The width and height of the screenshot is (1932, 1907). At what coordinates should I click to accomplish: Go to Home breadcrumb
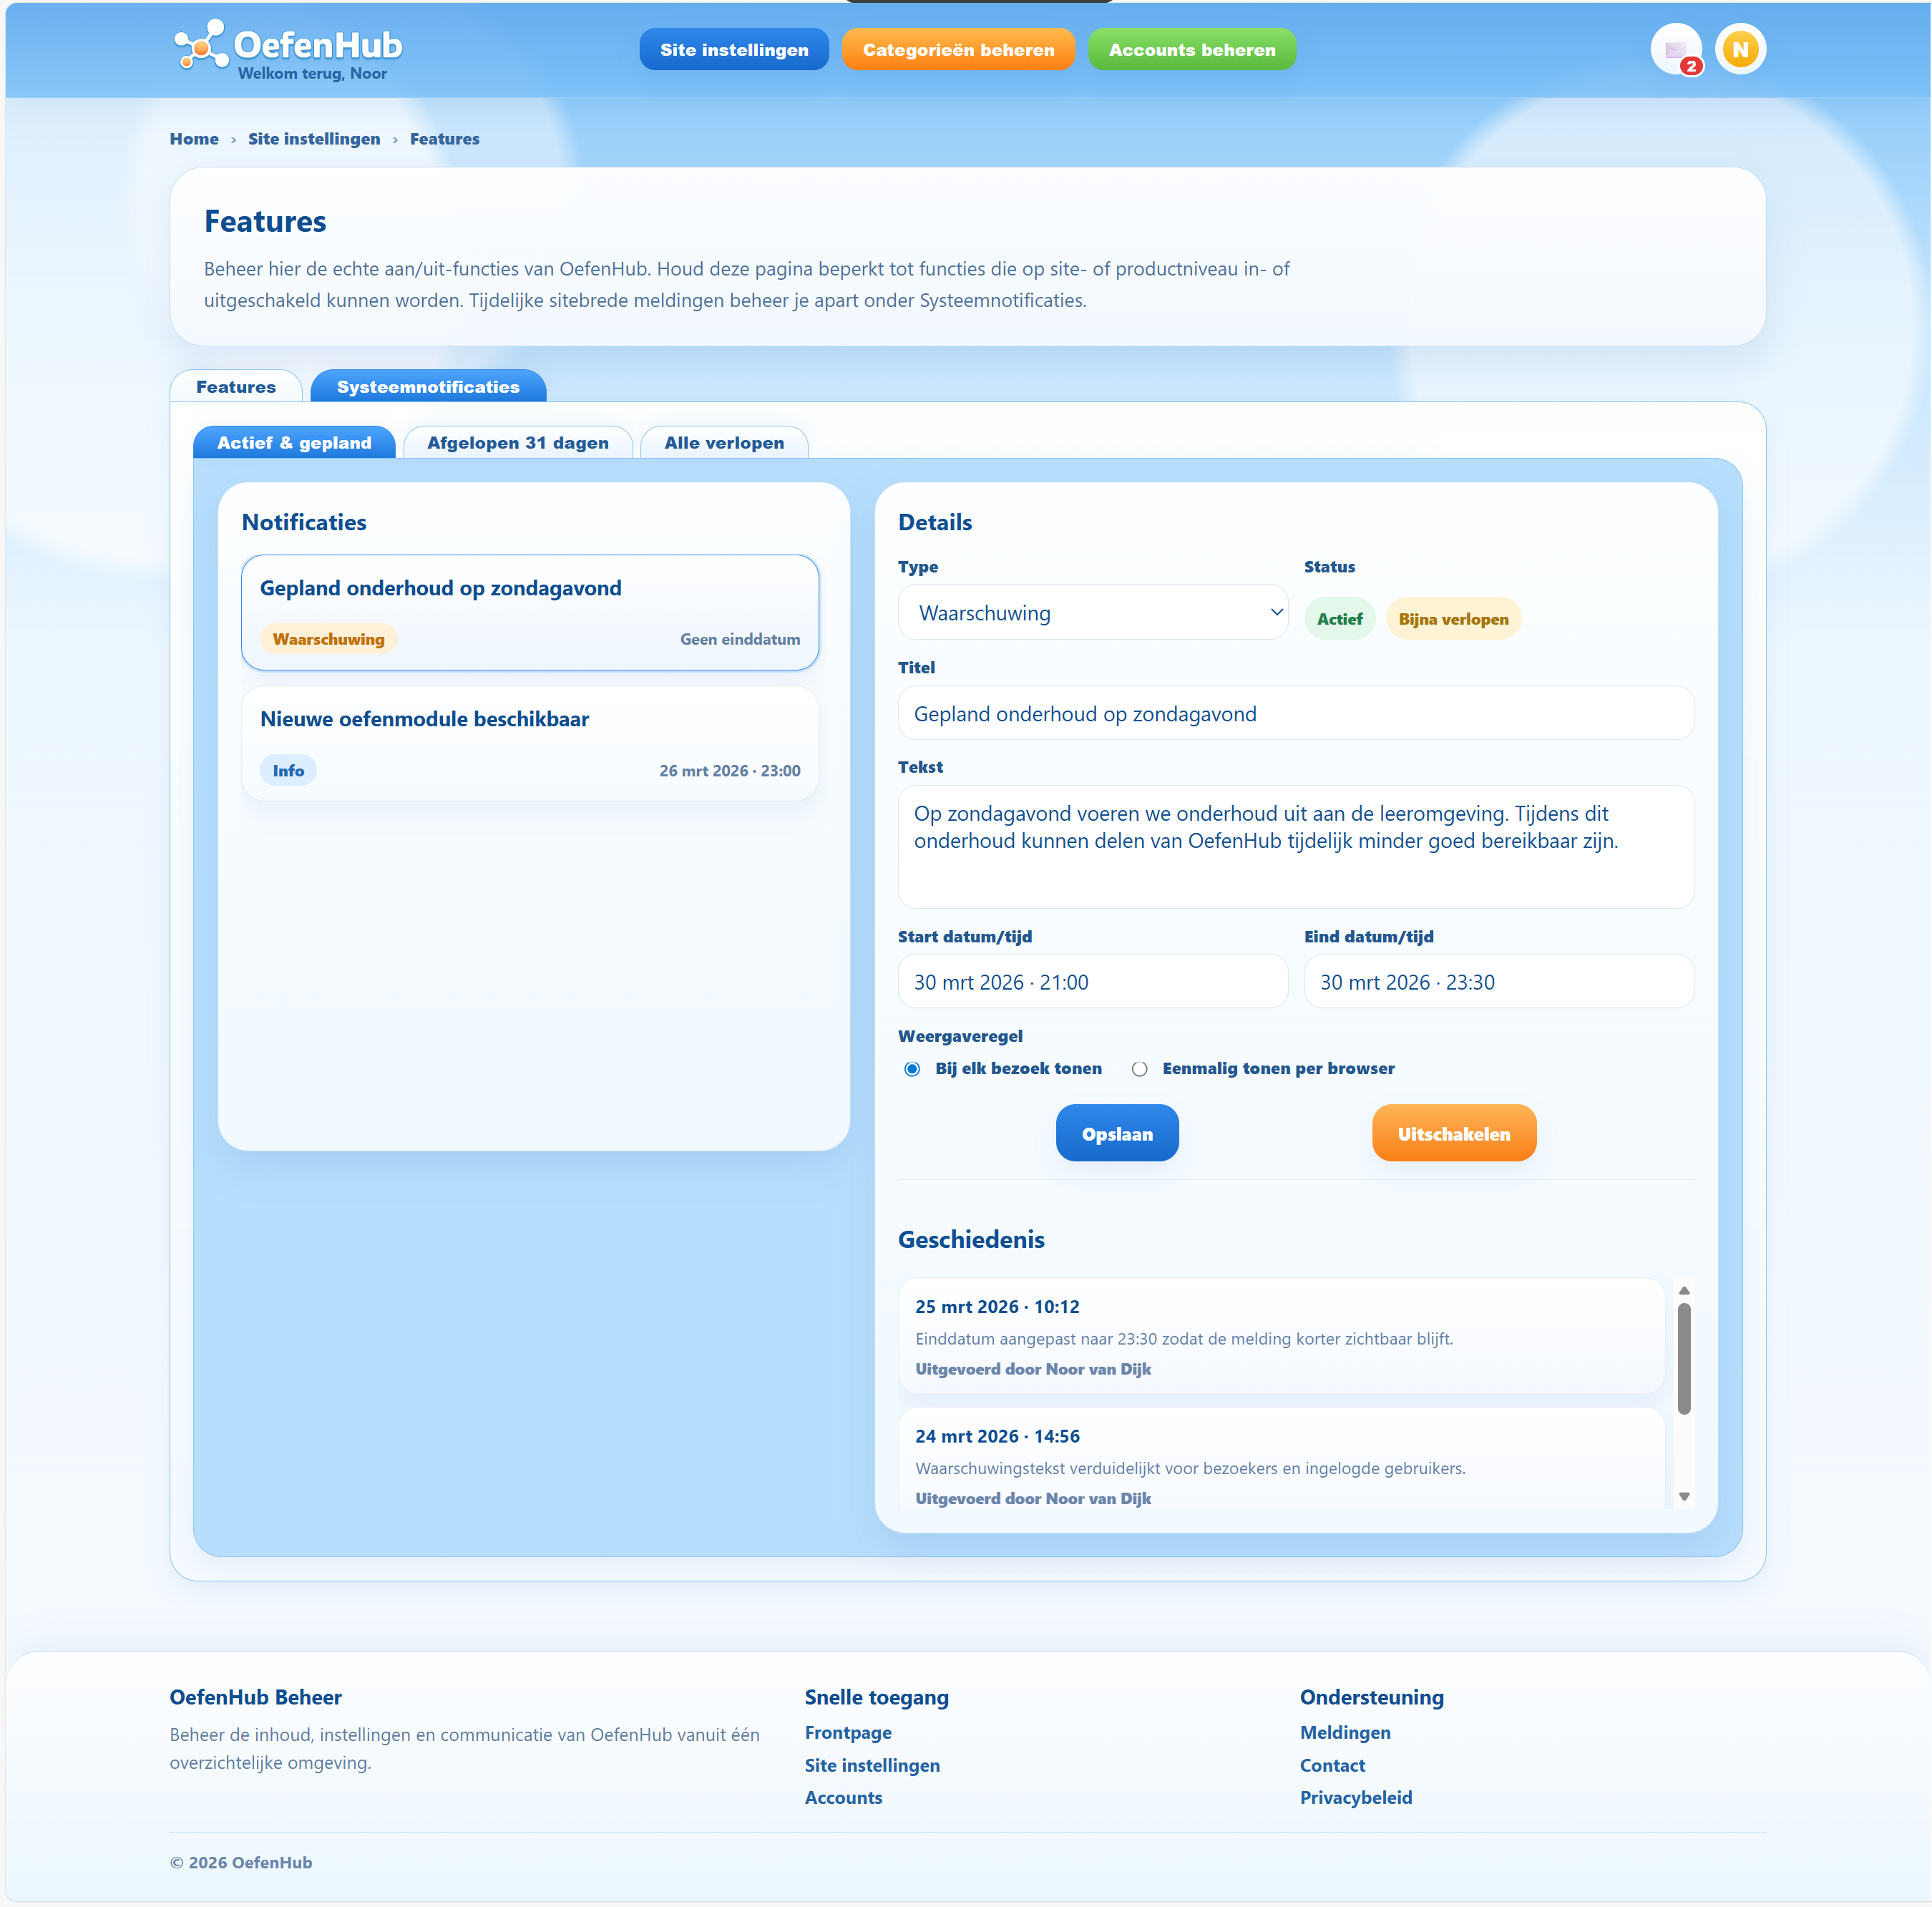pyautogui.click(x=194, y=139)
